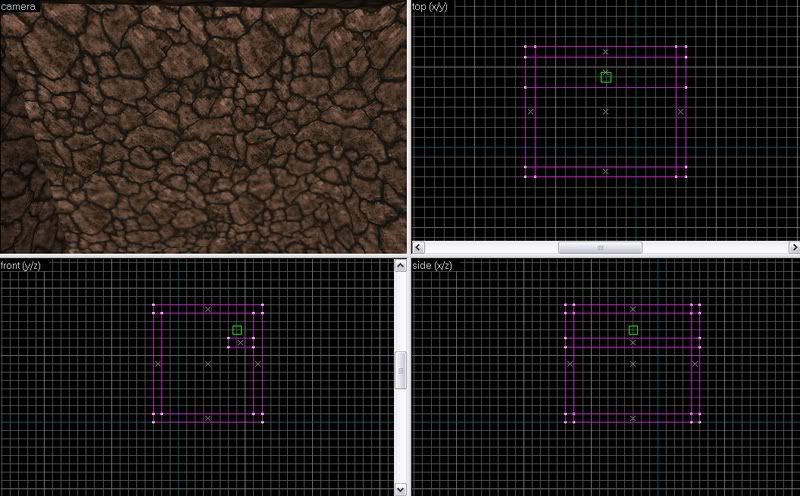Screen dimensions: 800x496
Task: Click the top (x/y) viewport label
Action: coord(433,7)
